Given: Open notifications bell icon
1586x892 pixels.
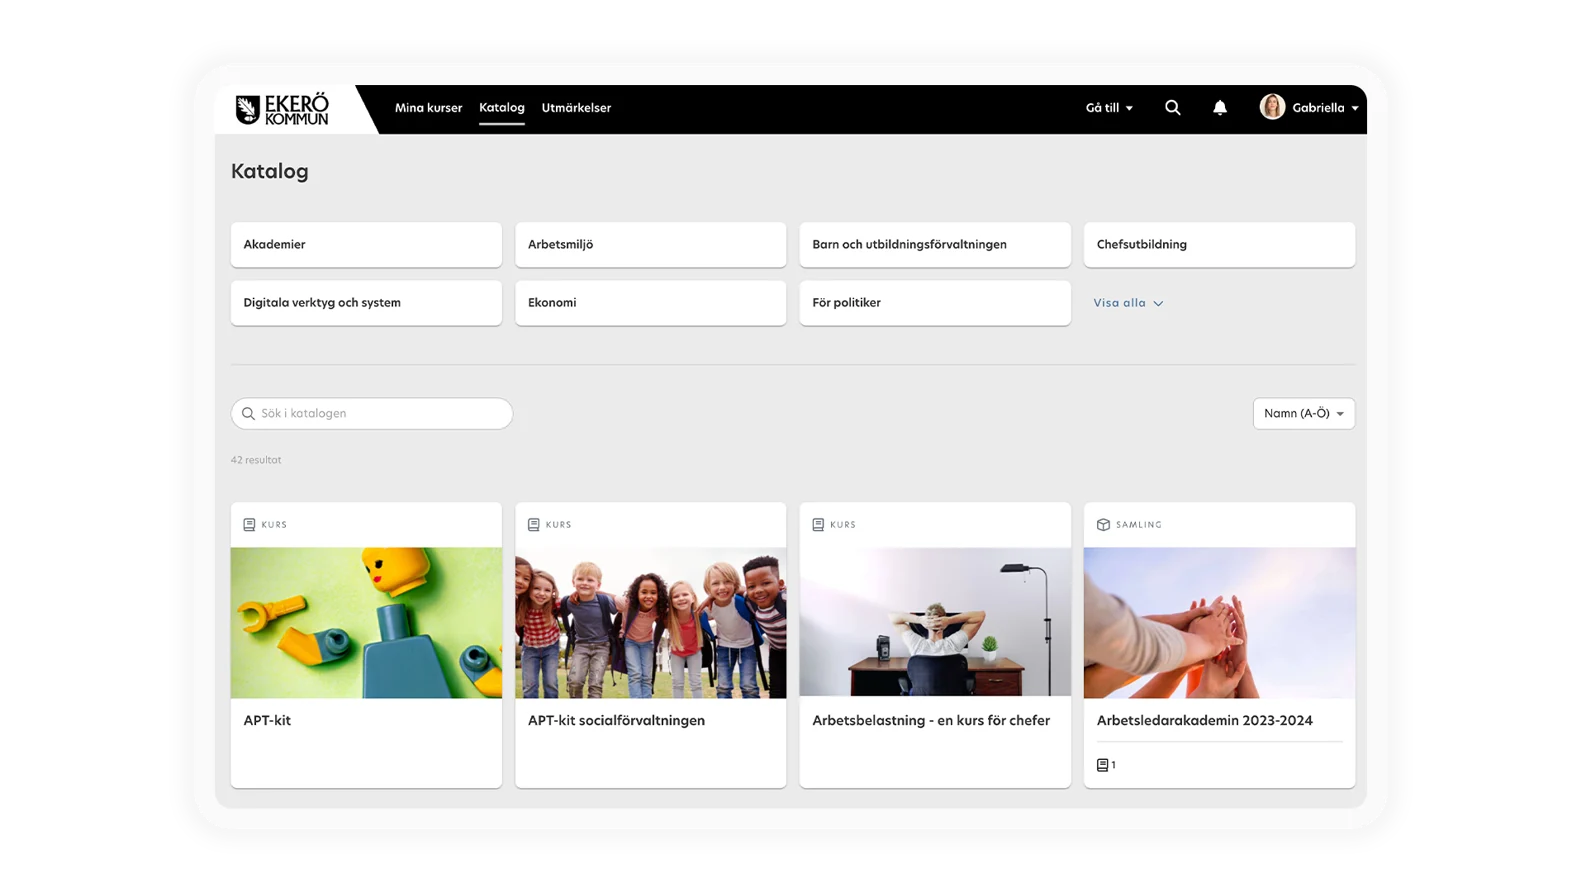Looking at the screenshot, I should [1219, 108].
